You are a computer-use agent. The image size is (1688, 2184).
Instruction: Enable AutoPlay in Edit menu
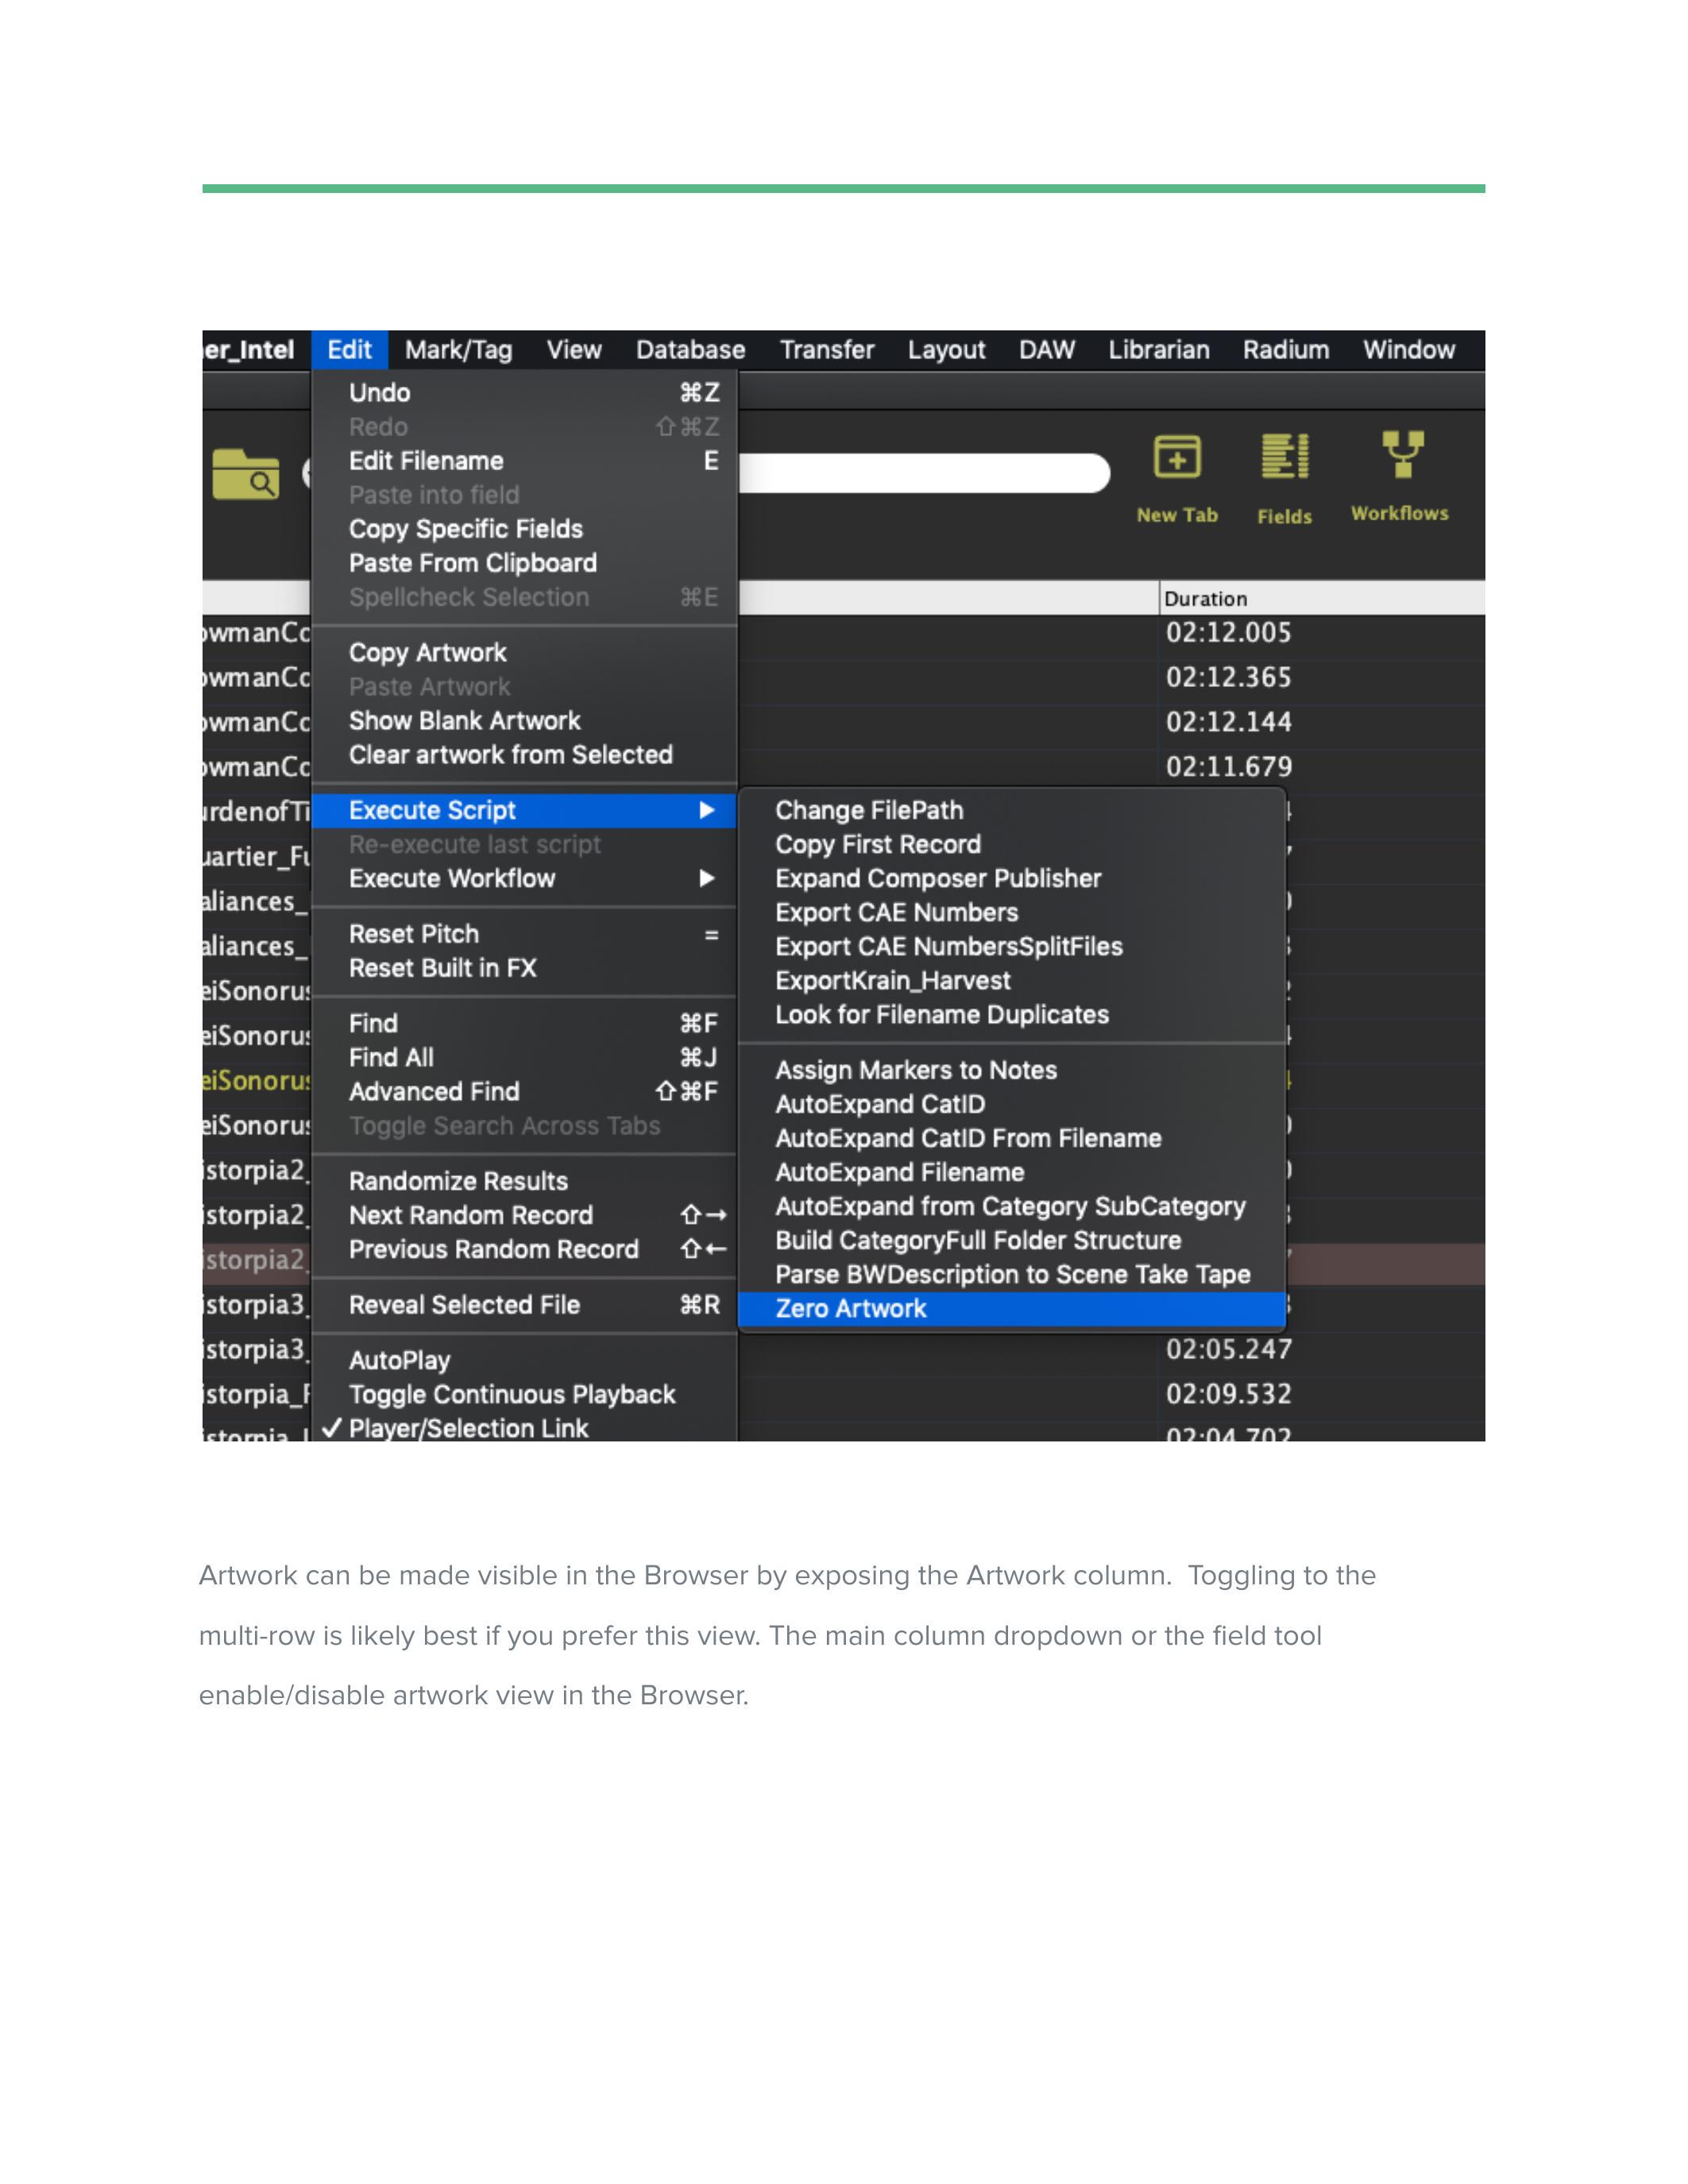(x=399, y=1360)
